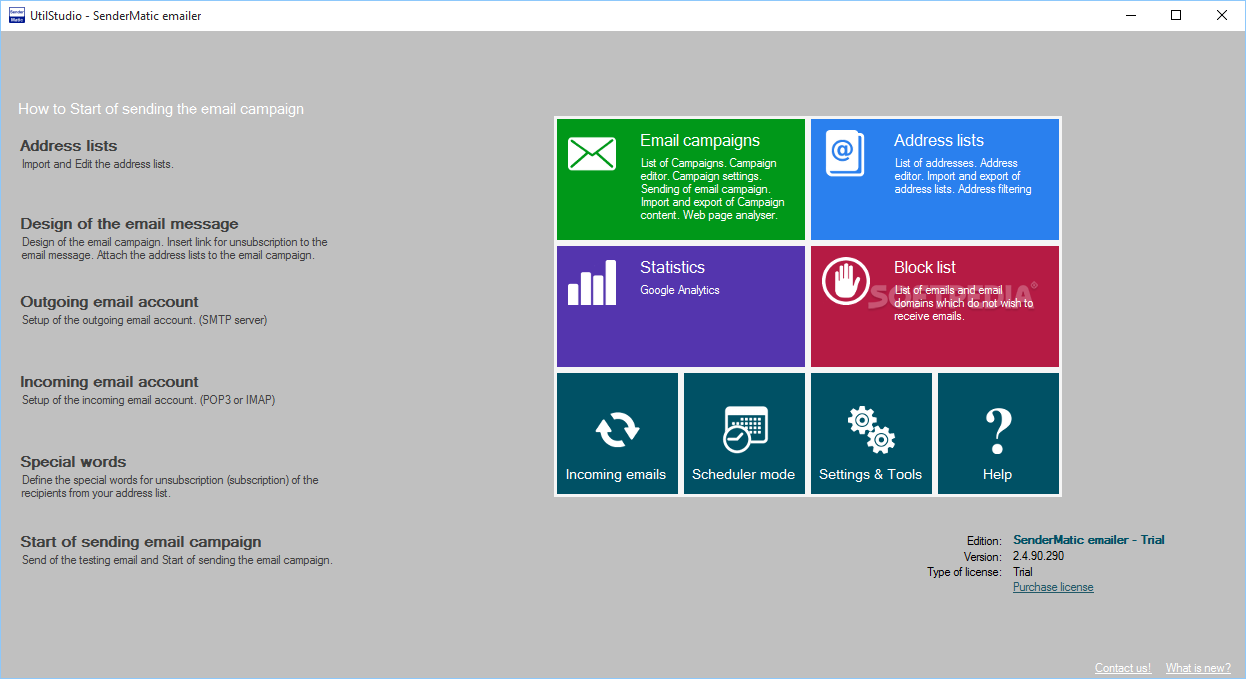
Task: Open Email campaigns envelope icon
Action: [x=592, y=154]
